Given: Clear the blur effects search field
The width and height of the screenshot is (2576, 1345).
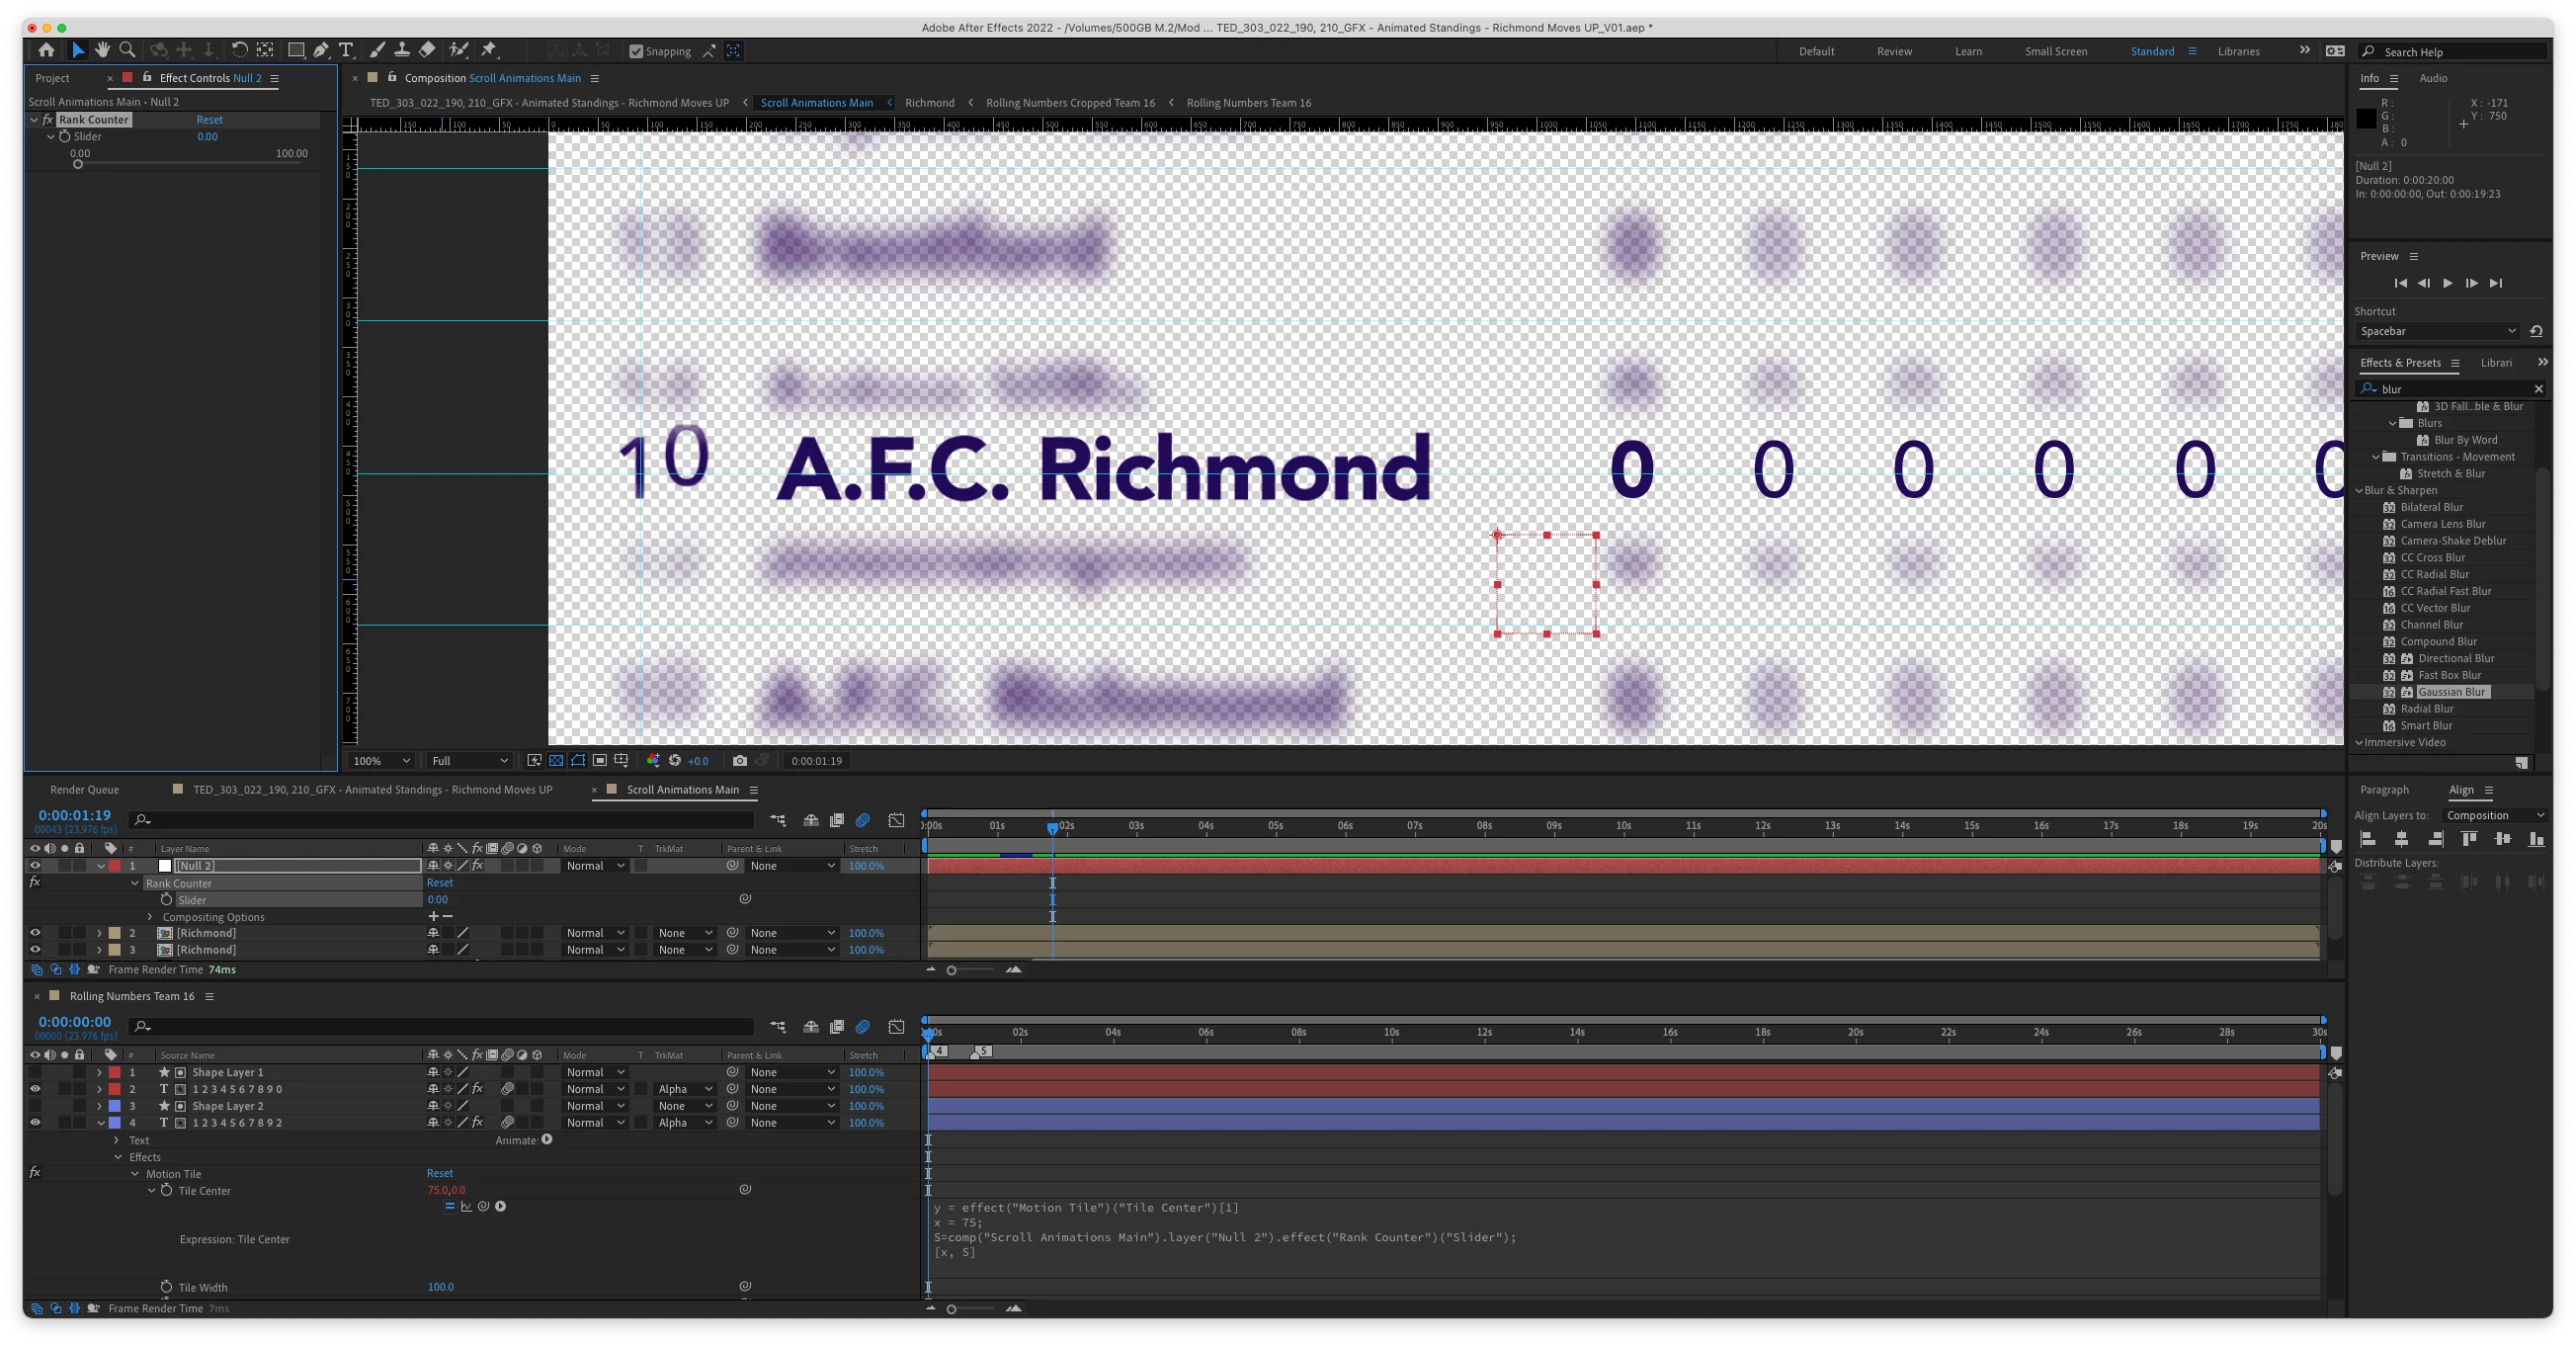Looking at the screenshot, I should (2538, 389).
